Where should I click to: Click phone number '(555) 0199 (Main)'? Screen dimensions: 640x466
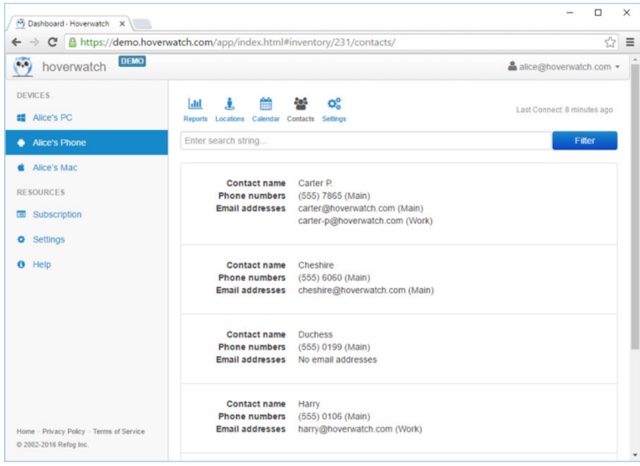(334, 347)
